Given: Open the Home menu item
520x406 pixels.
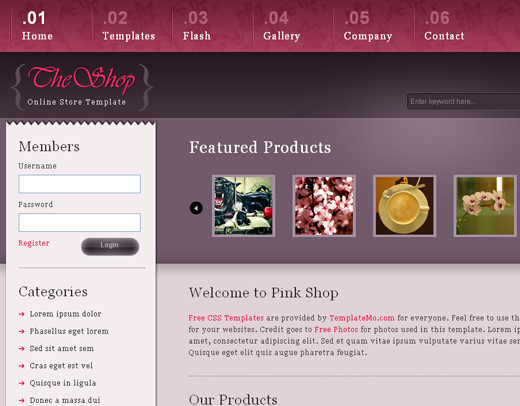Looking at the screenshot, I should [37, 26].
